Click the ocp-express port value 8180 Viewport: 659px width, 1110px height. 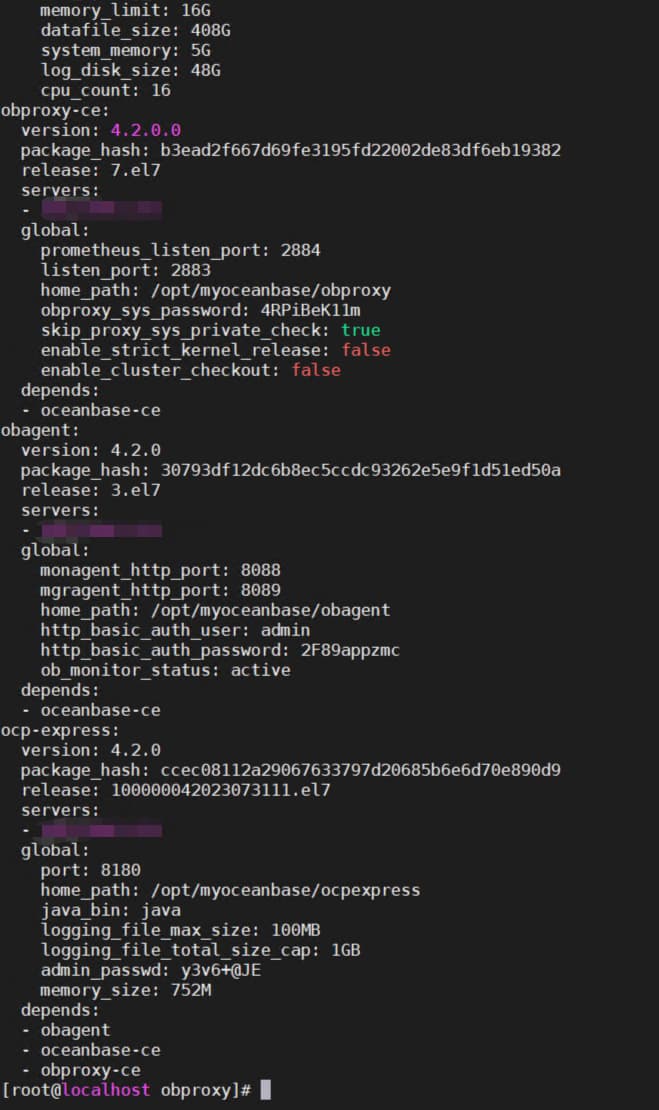(x=120, y=870)
